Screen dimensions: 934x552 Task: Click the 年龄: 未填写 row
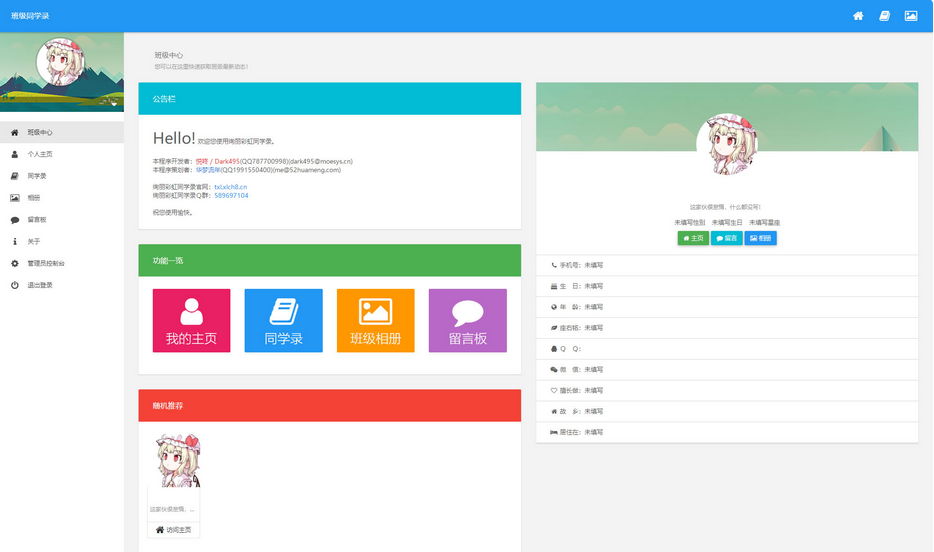coord(727,307)
